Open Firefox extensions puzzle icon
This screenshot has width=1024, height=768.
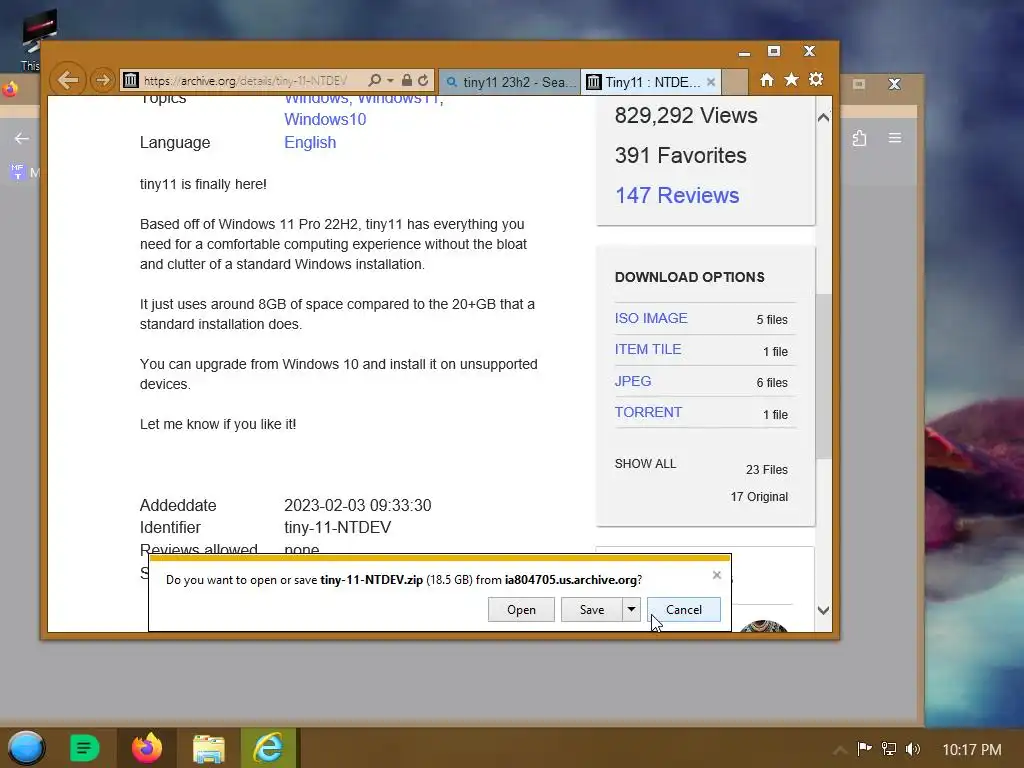point(859,138)
